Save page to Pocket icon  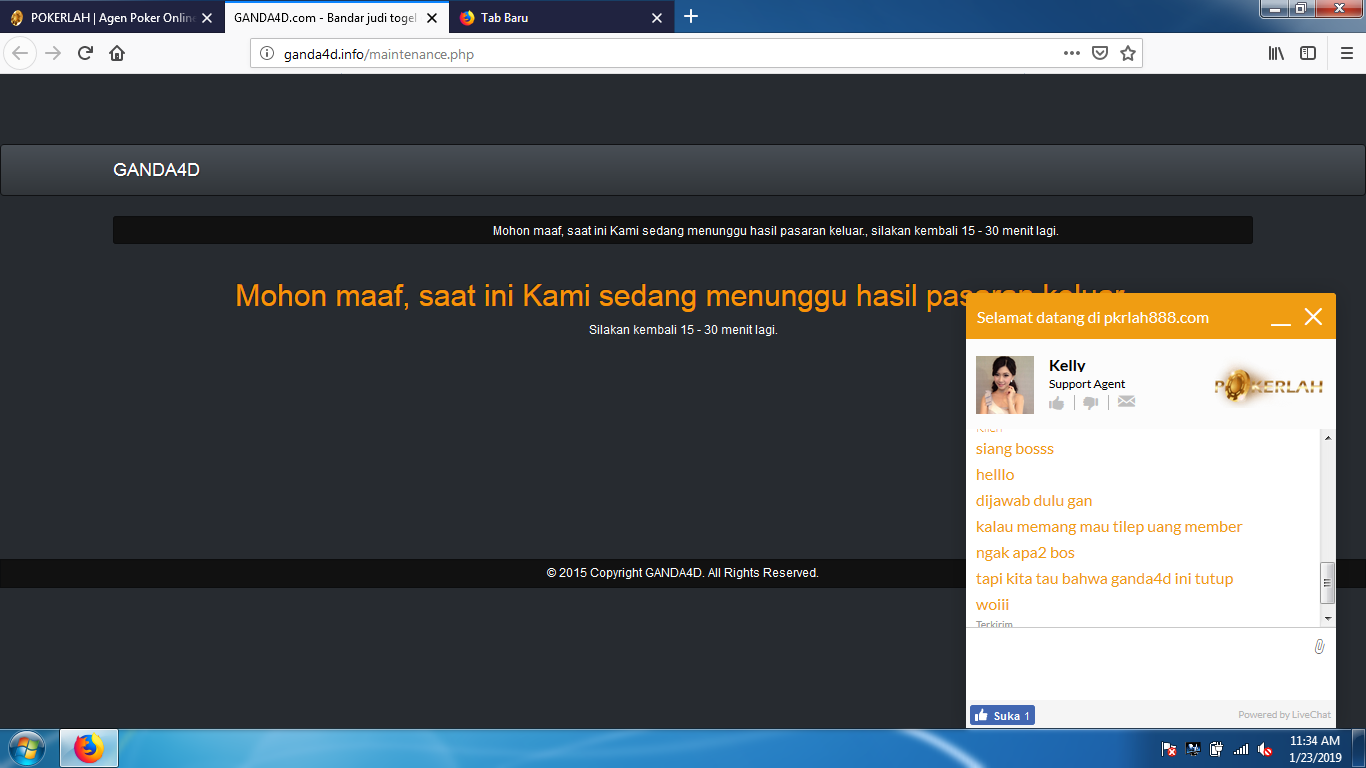click(x=1100, y=54)
